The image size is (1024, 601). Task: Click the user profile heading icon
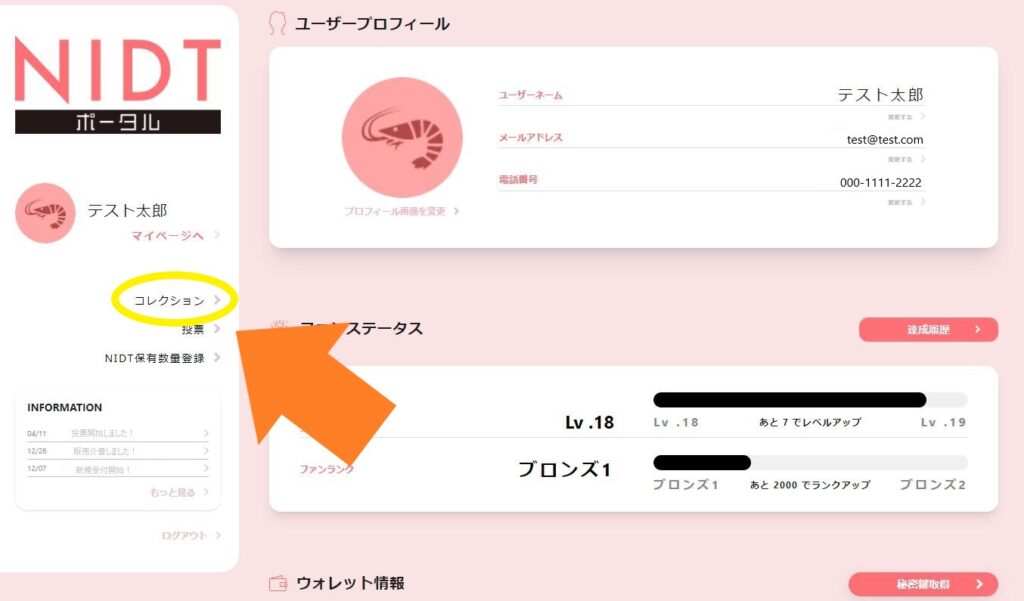278,24
